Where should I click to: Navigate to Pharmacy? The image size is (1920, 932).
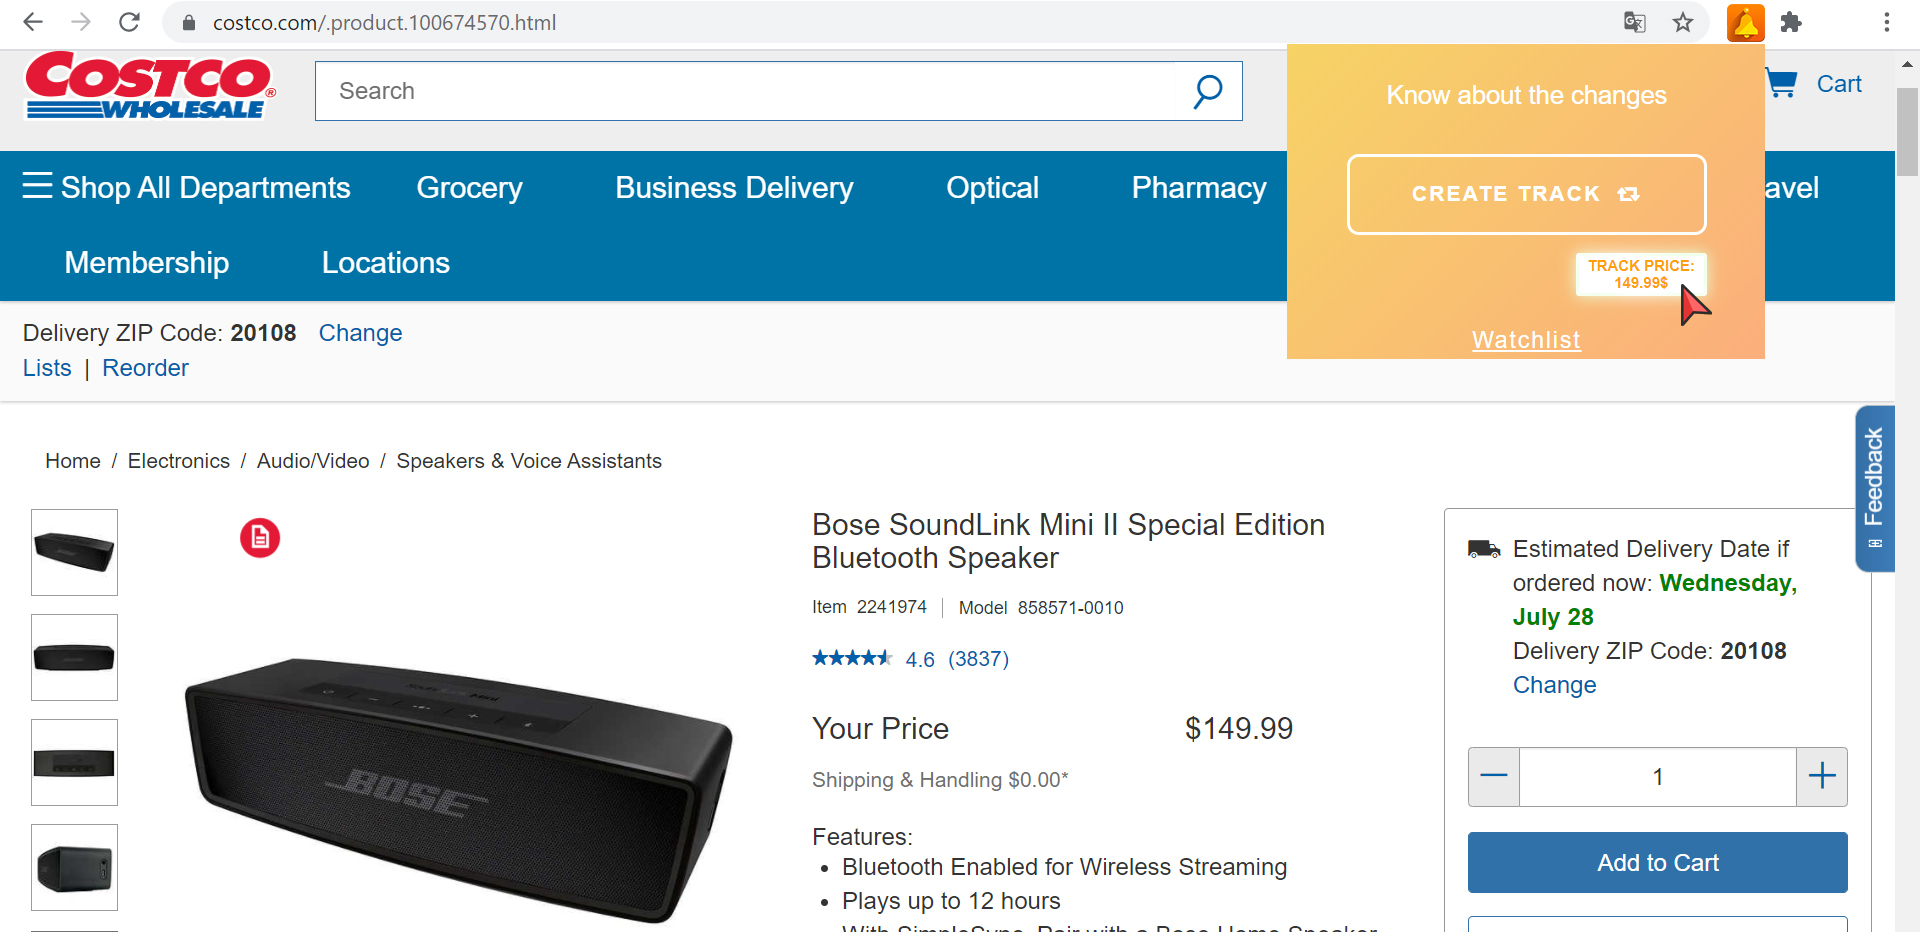tap(1199, 188)
